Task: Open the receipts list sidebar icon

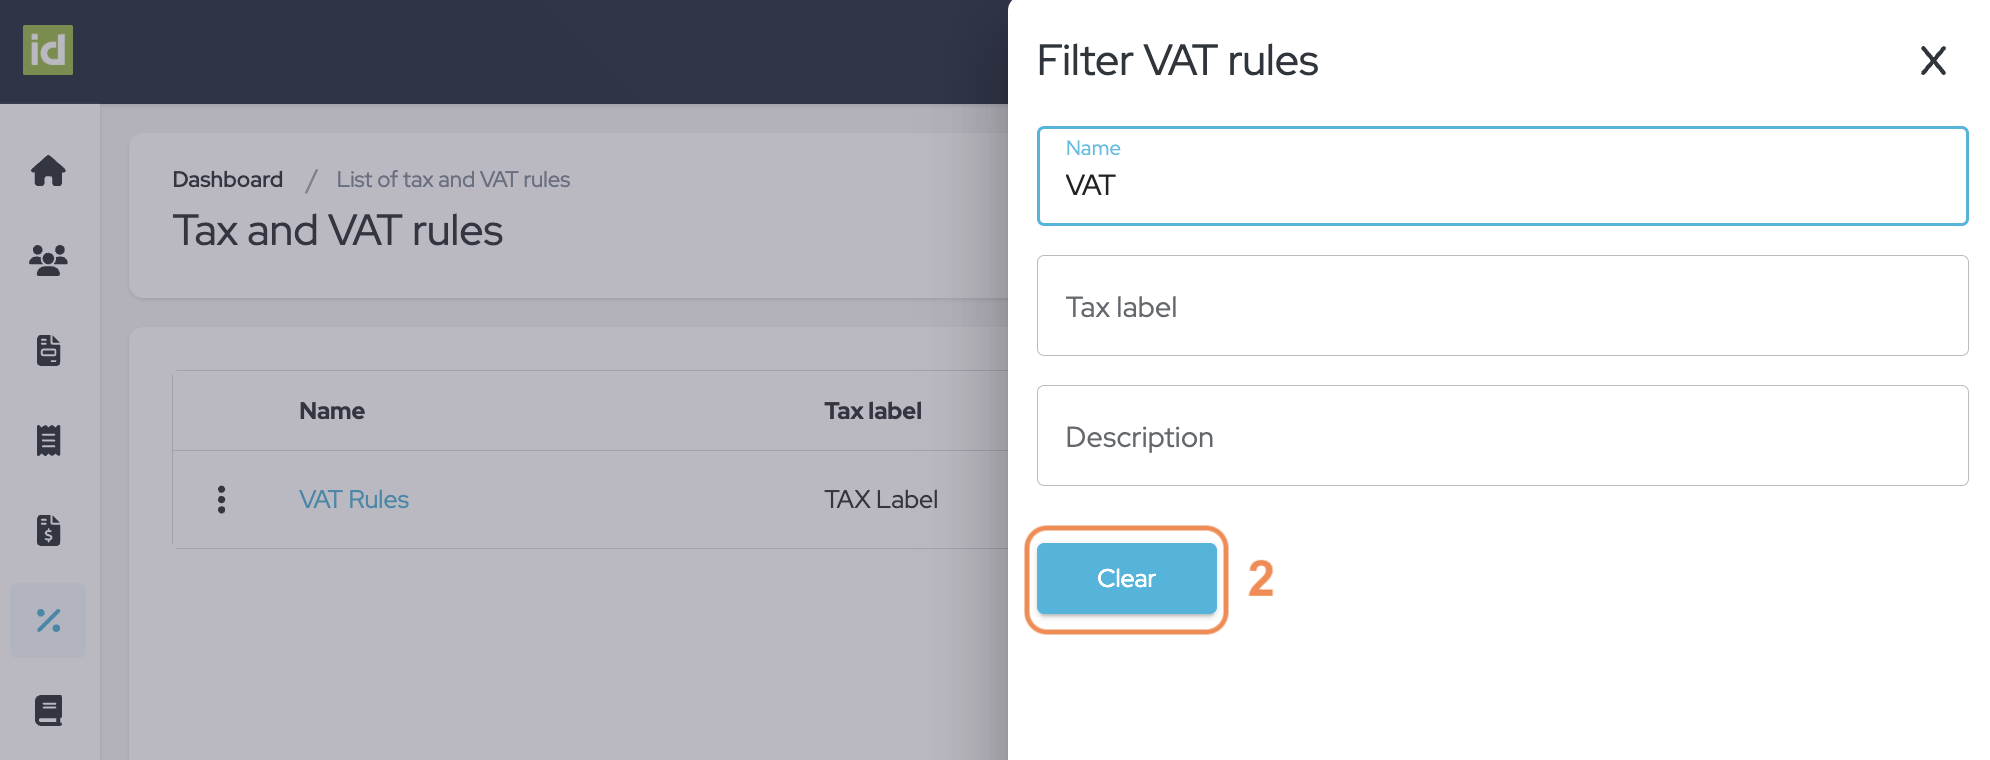Action: pyautogui.click(x=48, y=440)
